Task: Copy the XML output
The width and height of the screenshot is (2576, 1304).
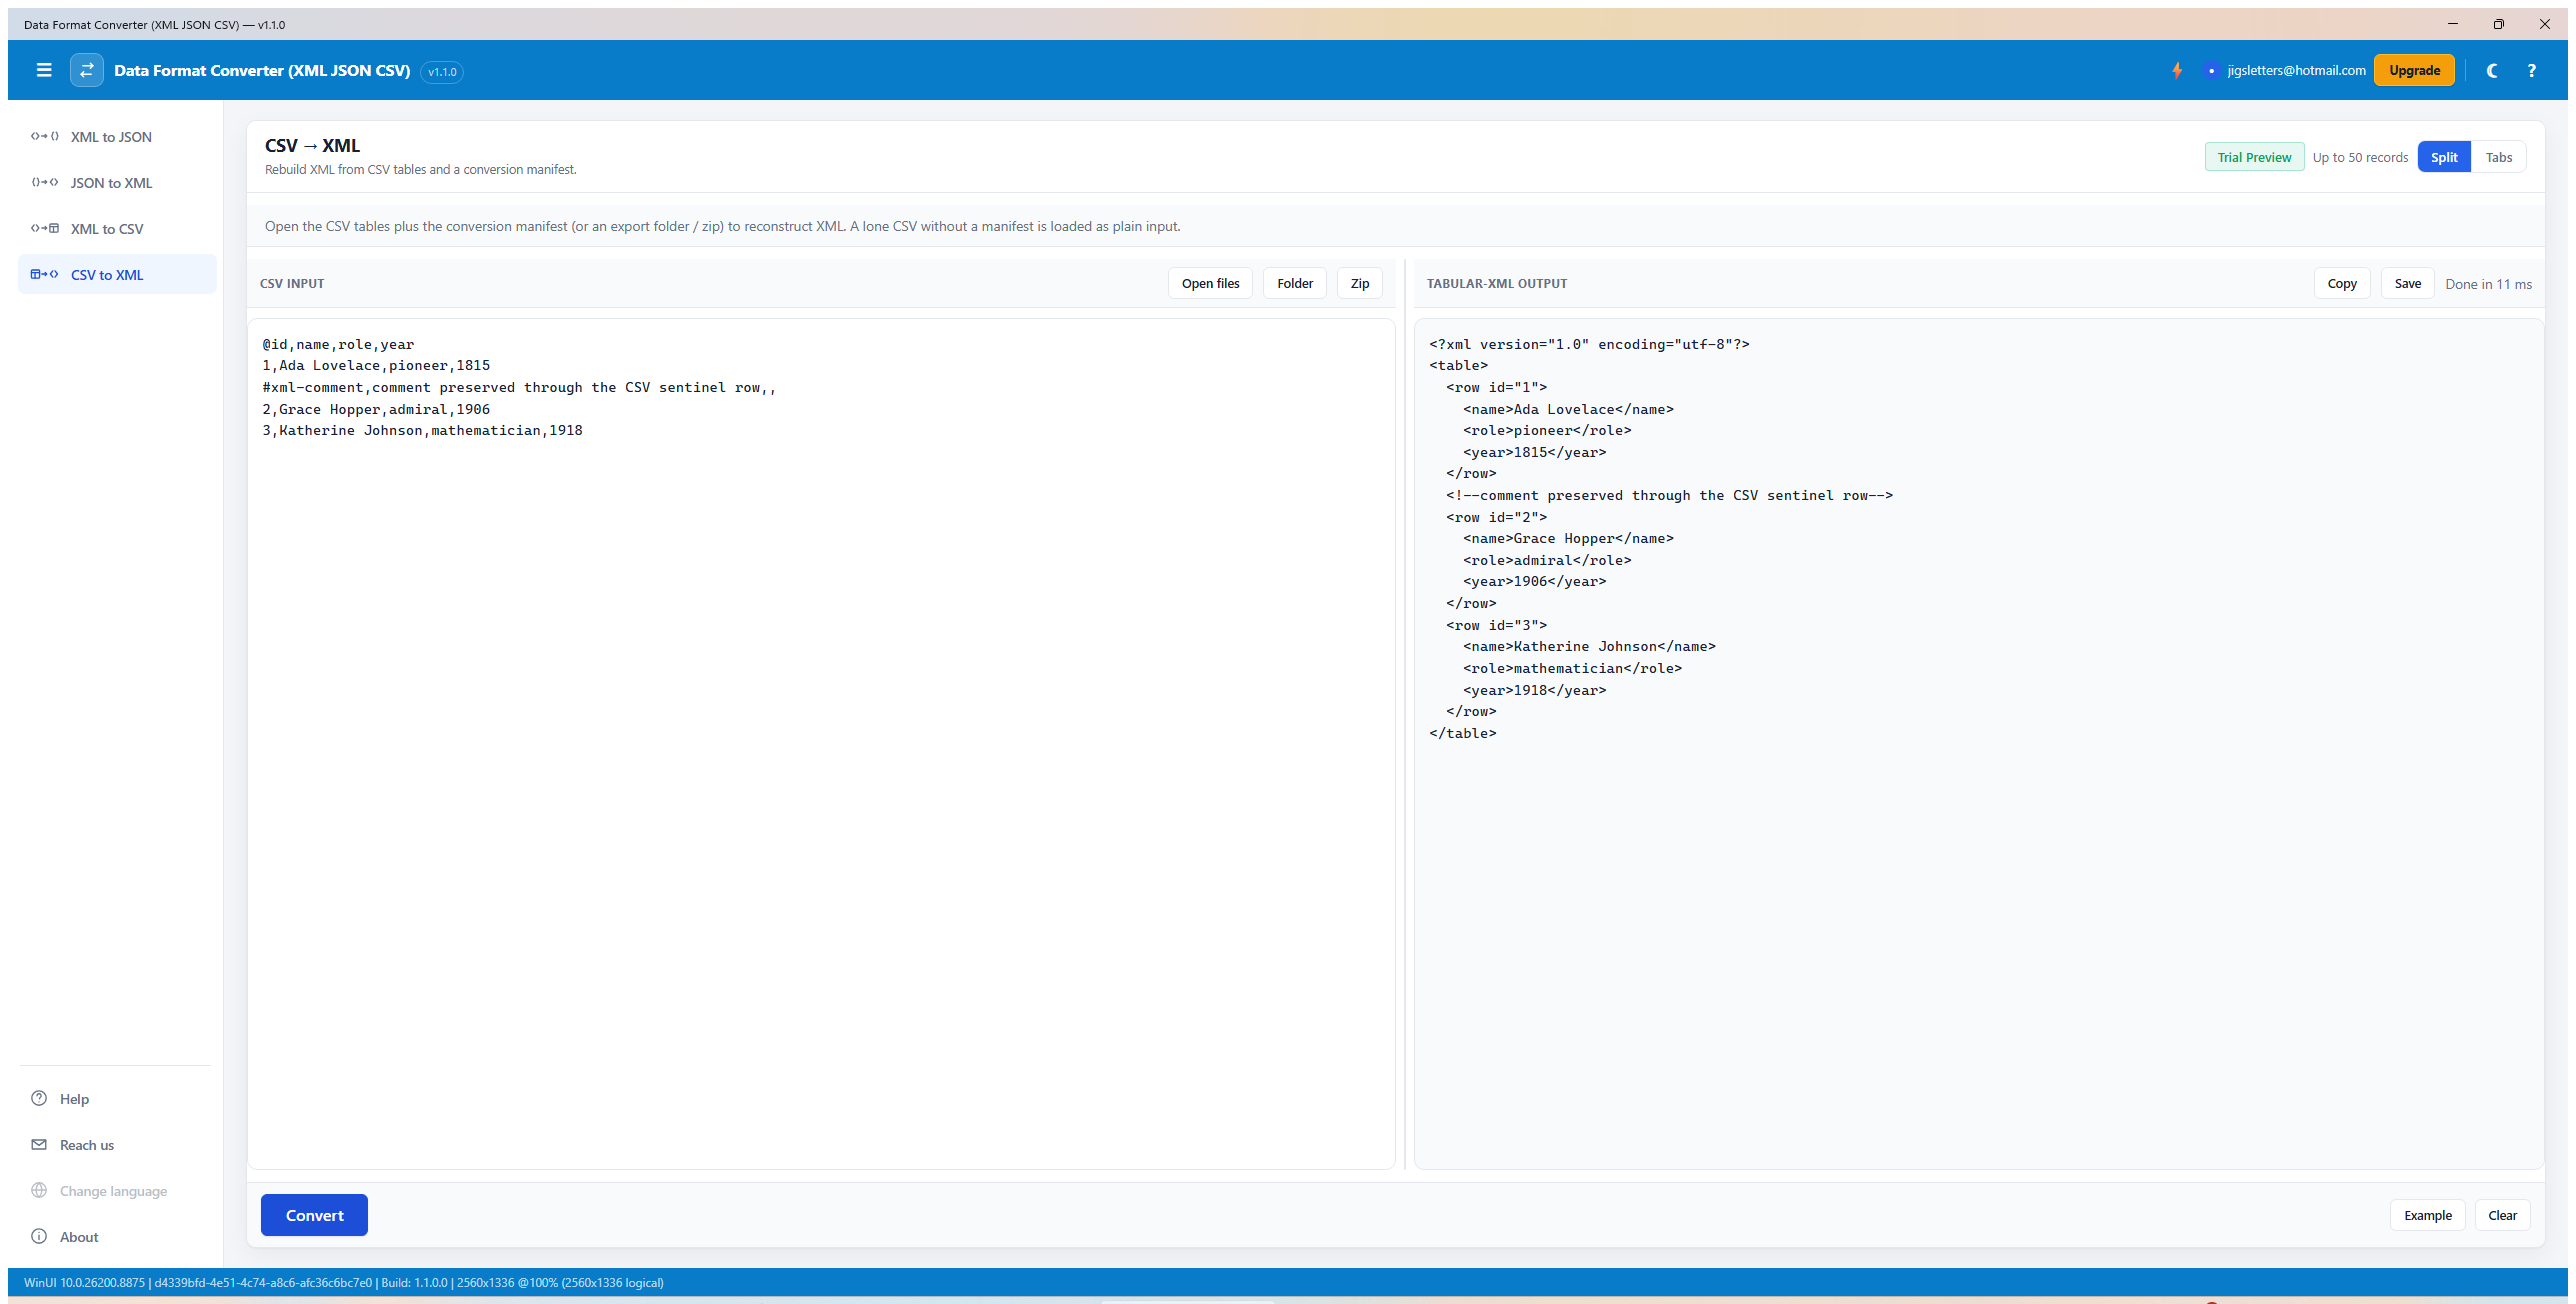Action: (x=2341, y=284)
